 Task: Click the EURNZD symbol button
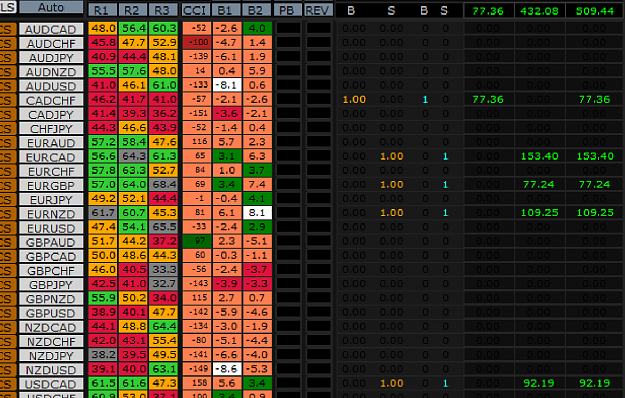51,214
